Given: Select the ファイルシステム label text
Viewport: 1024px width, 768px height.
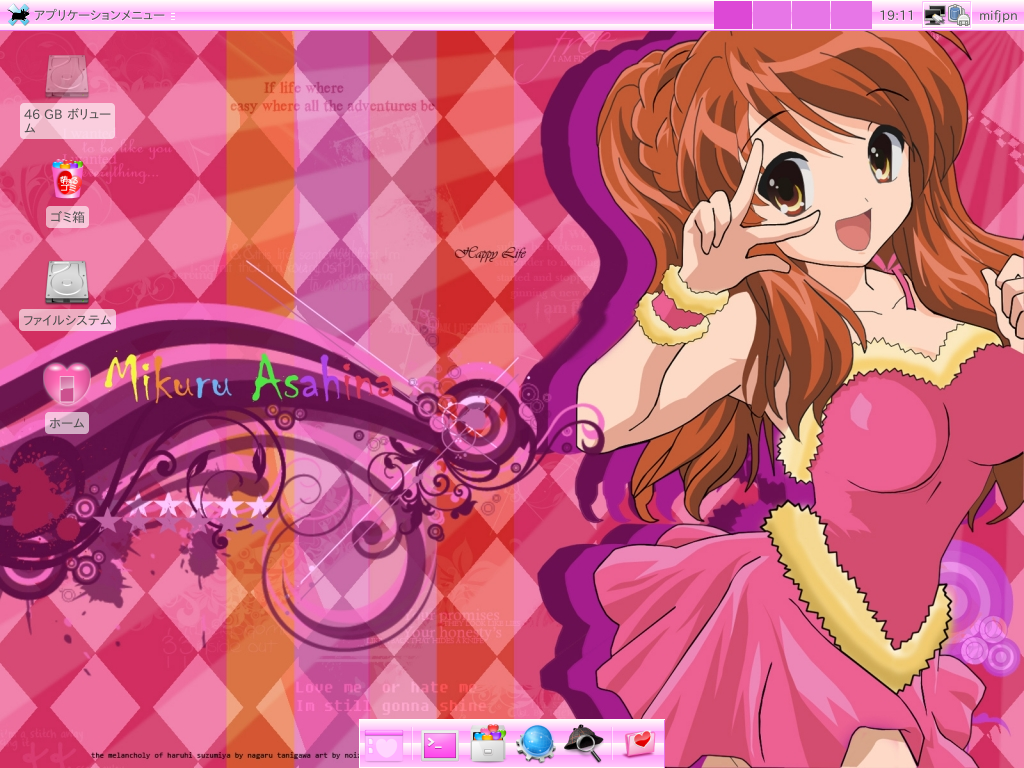Looking at the screenshot, I should tap(67, 320).
